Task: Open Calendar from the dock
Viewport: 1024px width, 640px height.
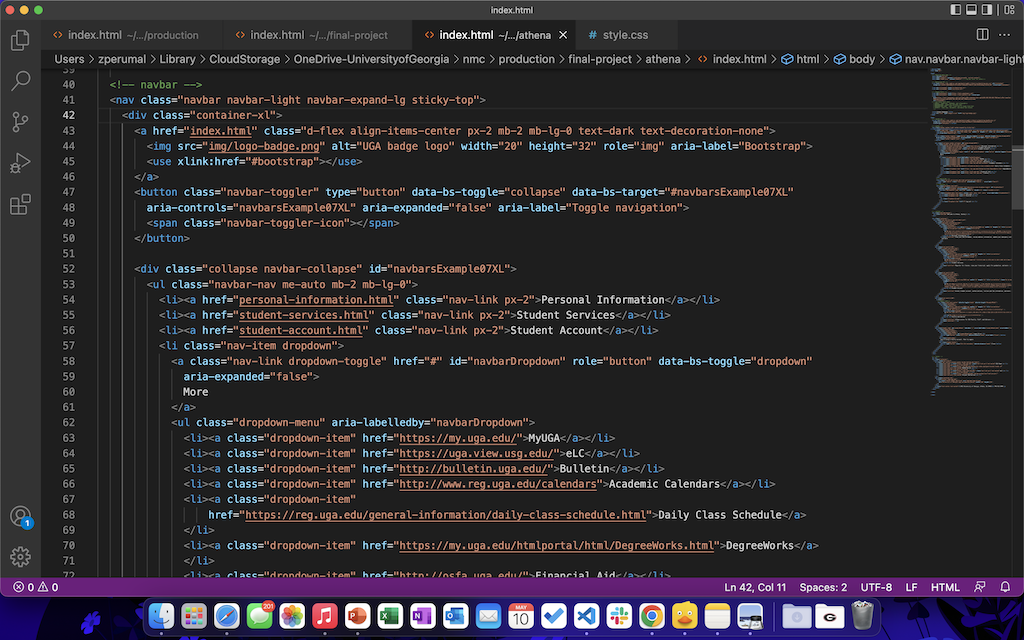Action: [520, 615]
